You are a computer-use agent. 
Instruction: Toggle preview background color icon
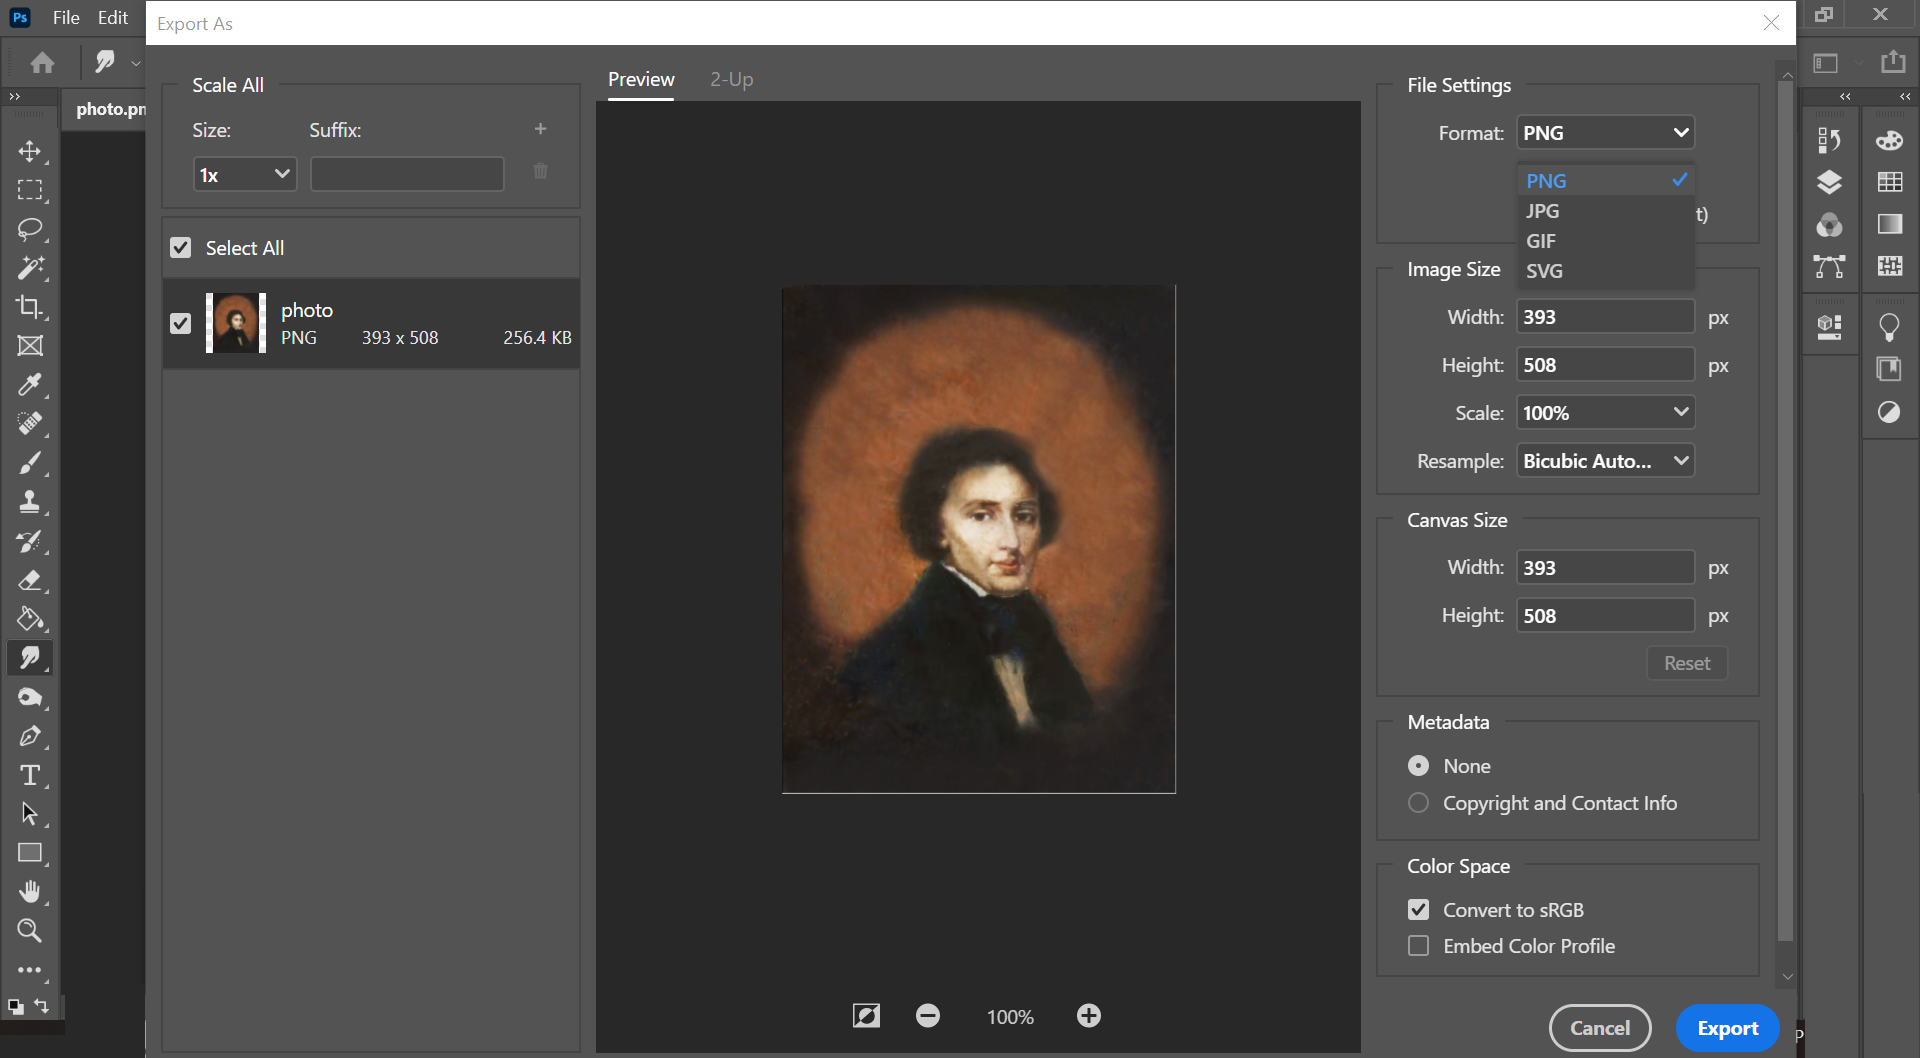[x=866, y=1016]
